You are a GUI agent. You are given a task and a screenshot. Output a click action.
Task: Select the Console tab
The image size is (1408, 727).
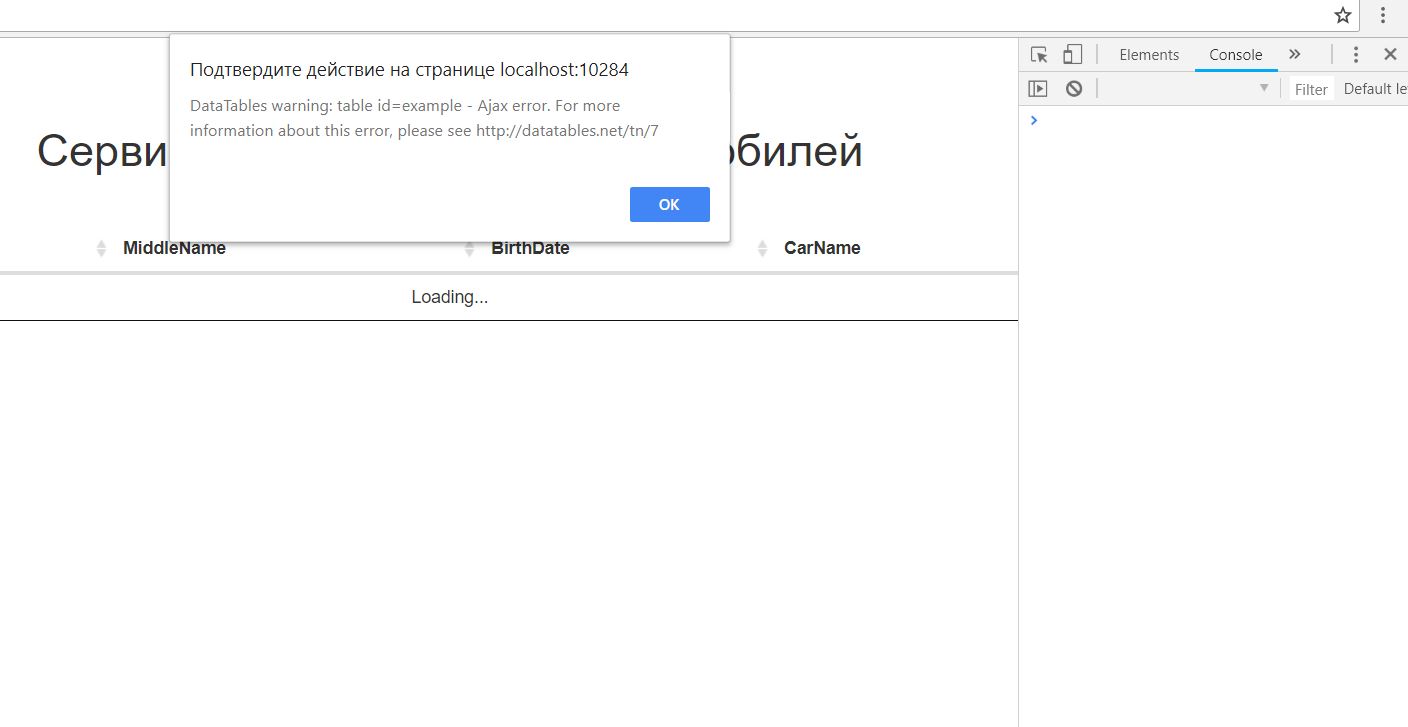(x=1236, y=55)
